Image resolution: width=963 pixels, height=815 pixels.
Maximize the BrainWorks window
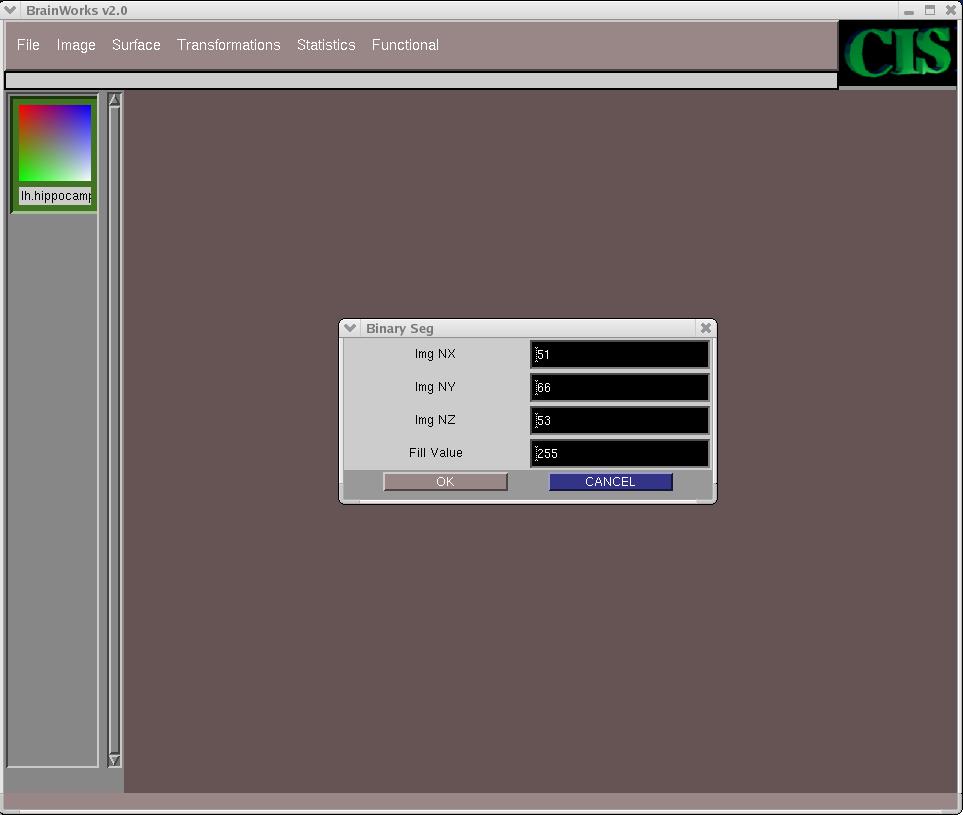[930, 10]
